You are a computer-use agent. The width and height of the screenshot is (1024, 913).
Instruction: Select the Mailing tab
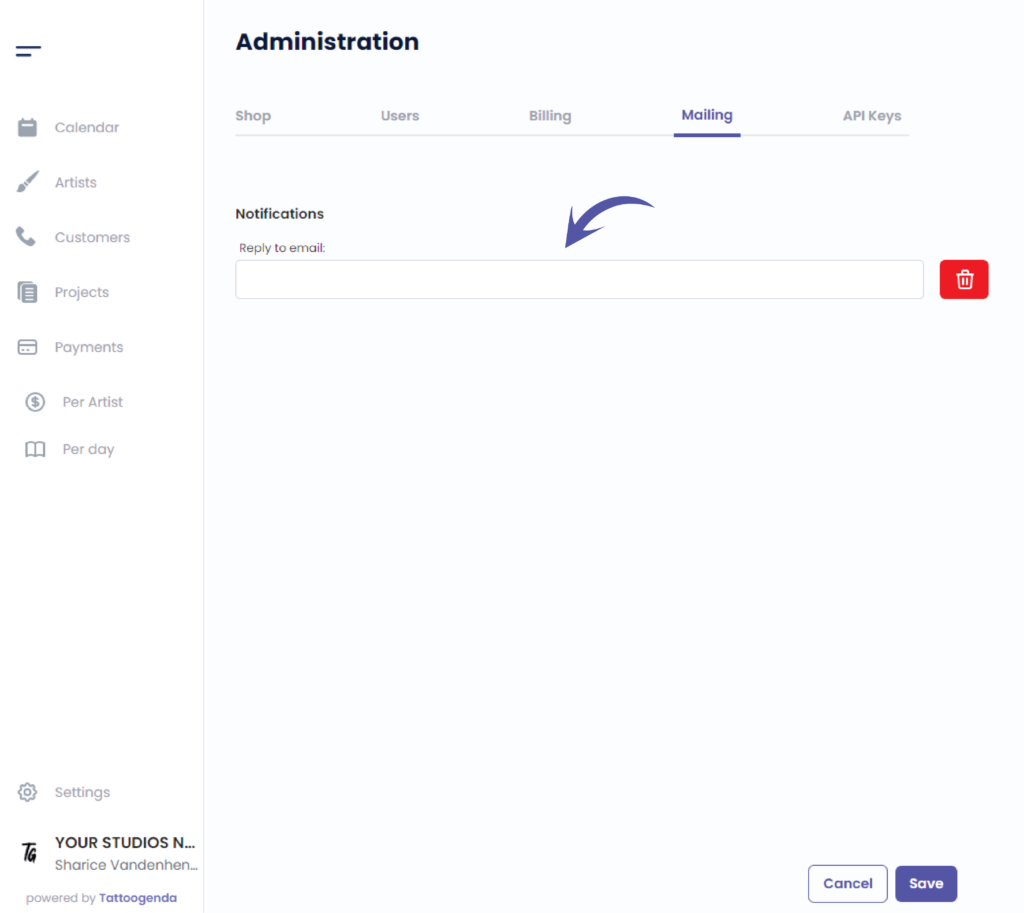pyautogui.click(x=707, y=116)
